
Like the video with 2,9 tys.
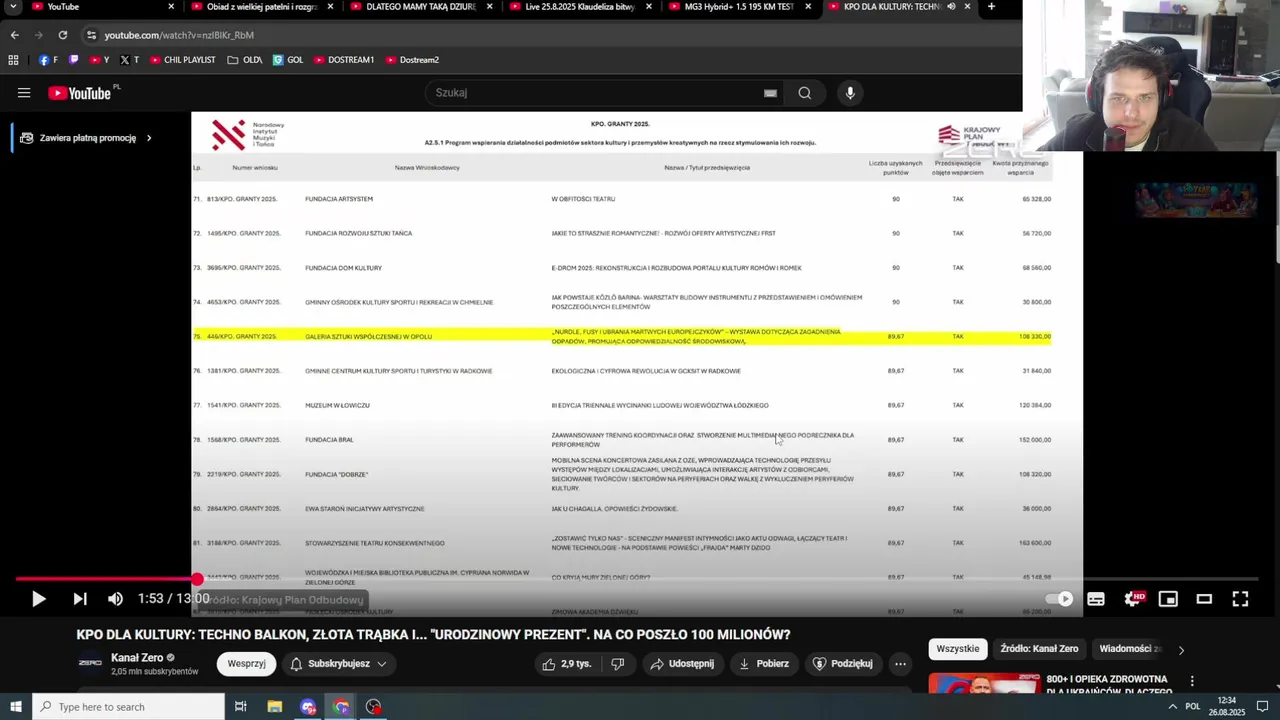[566, 664]
